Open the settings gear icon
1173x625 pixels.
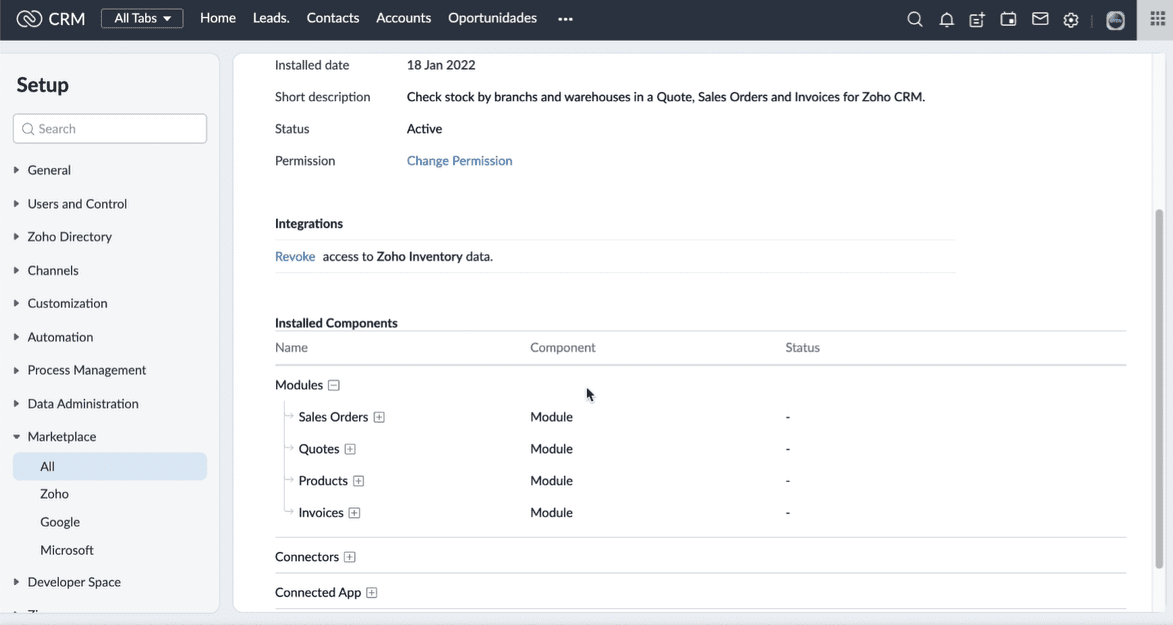click(x=1071, y=19)
